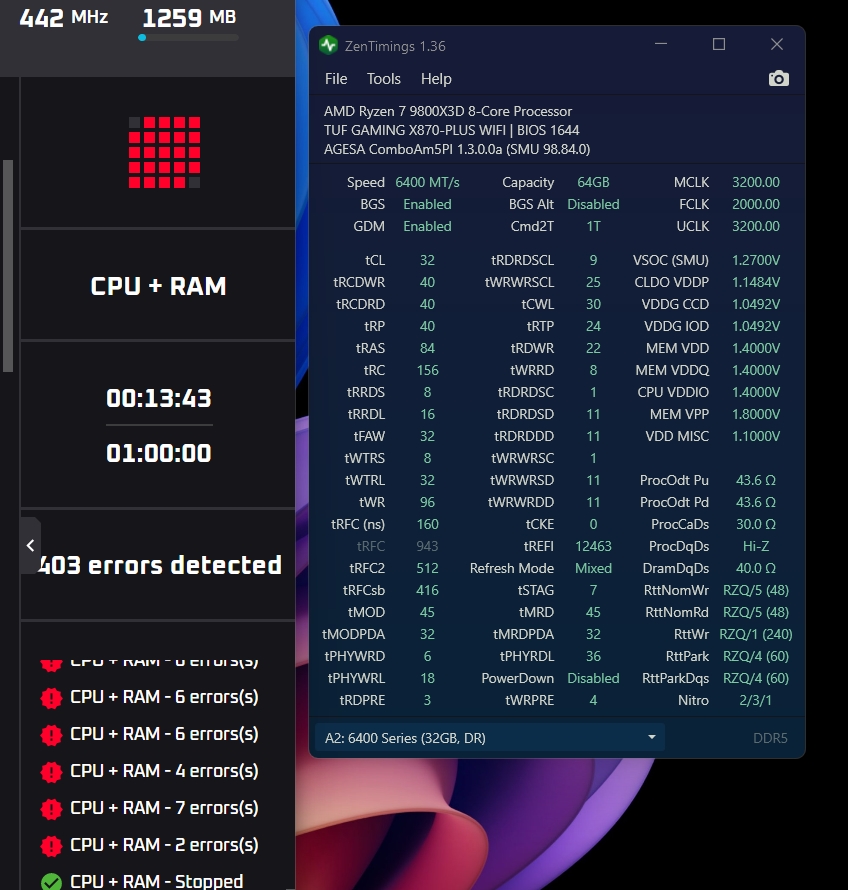Click the red alert icon beside 4 errors entry
The image size is (848, 890).
click(x=51, y=771)
